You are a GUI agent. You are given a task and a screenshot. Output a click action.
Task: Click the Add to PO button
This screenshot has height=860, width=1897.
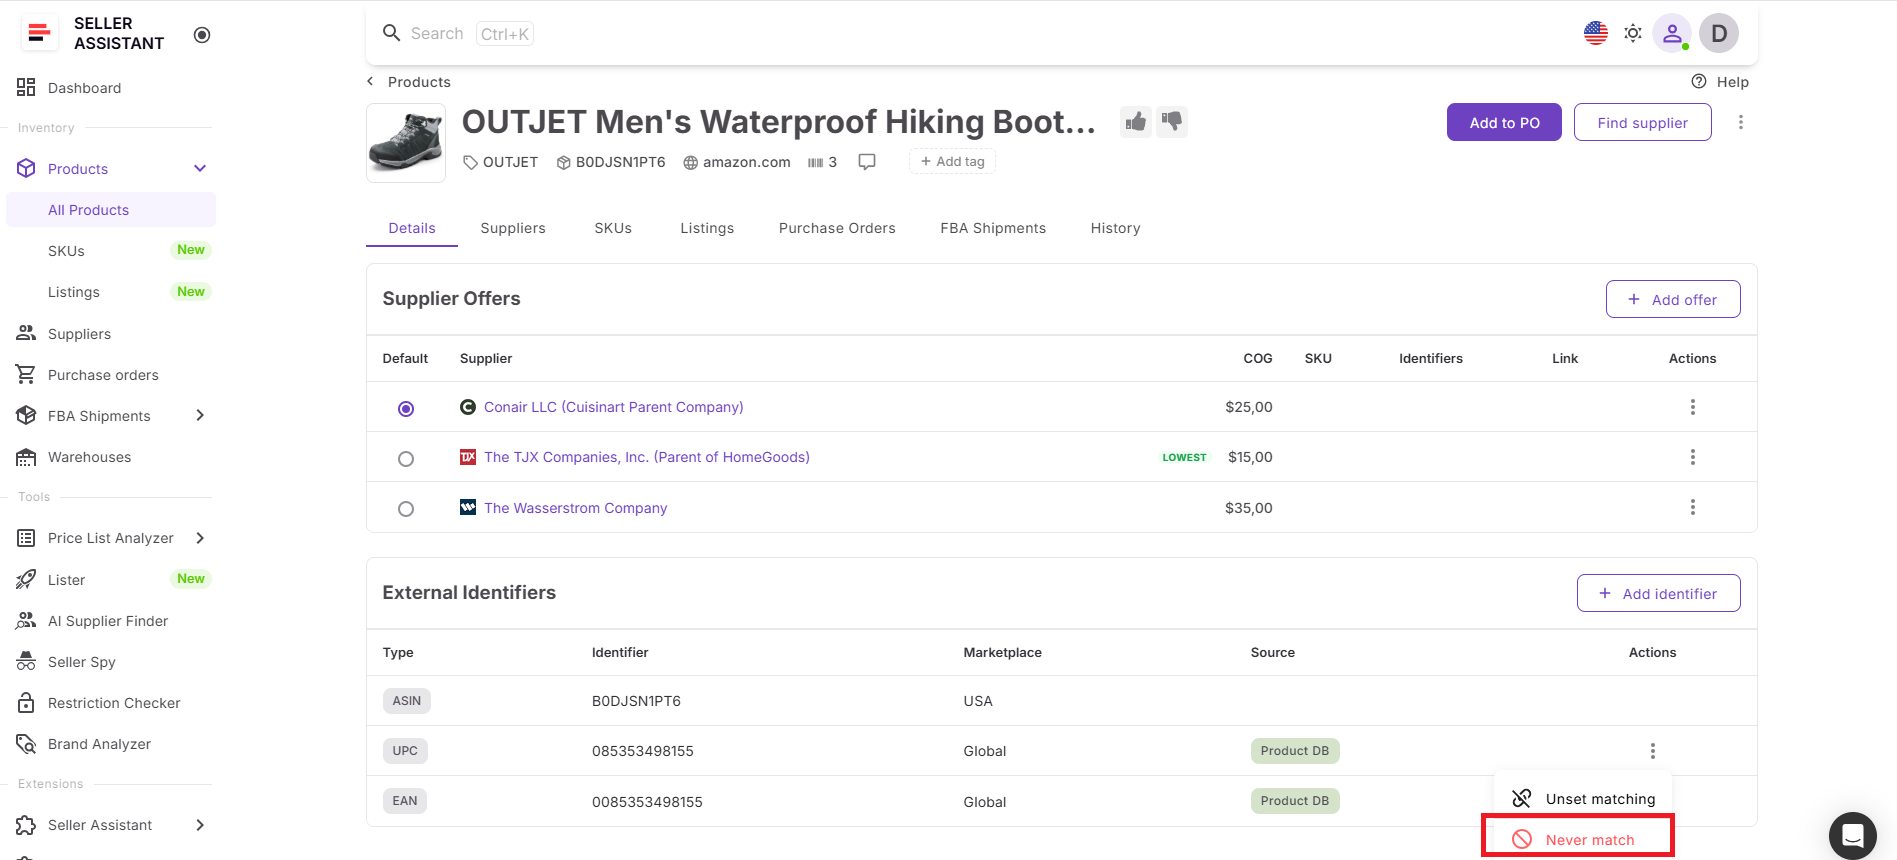(x=1504, y=122)
